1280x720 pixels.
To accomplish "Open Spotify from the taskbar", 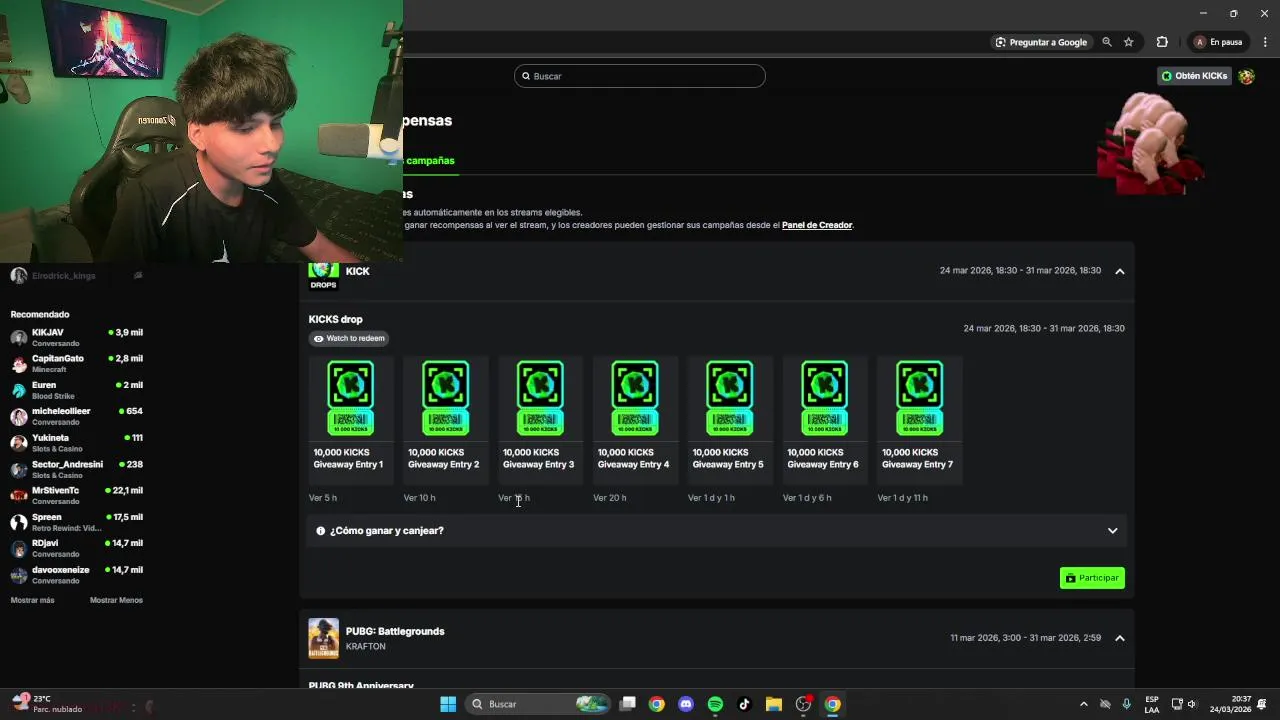I will click(715, 704).
